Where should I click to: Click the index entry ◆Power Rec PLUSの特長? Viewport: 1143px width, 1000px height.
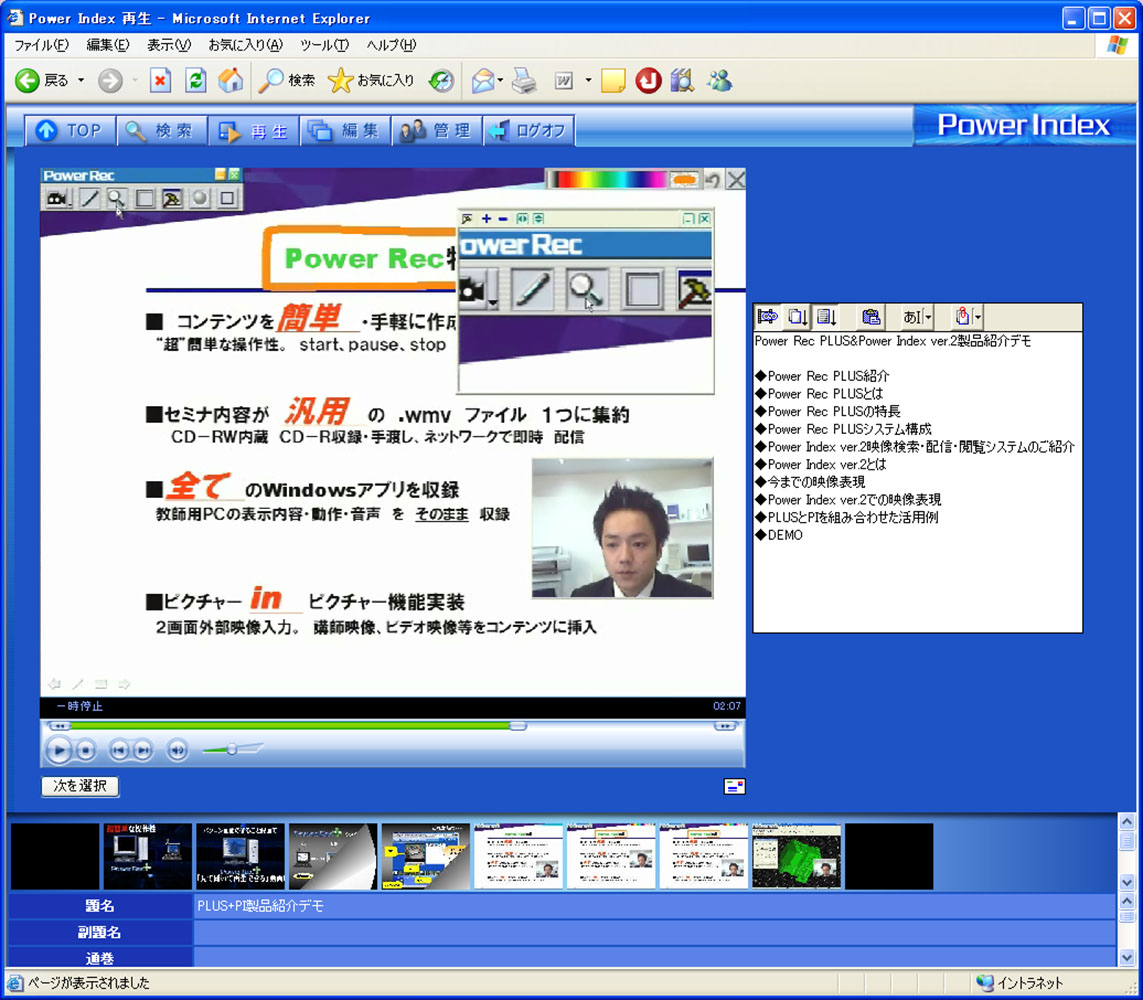point(828,411)
